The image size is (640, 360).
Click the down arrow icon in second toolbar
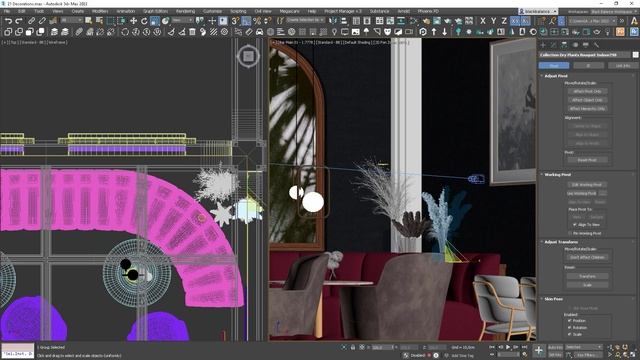(444, 32)
